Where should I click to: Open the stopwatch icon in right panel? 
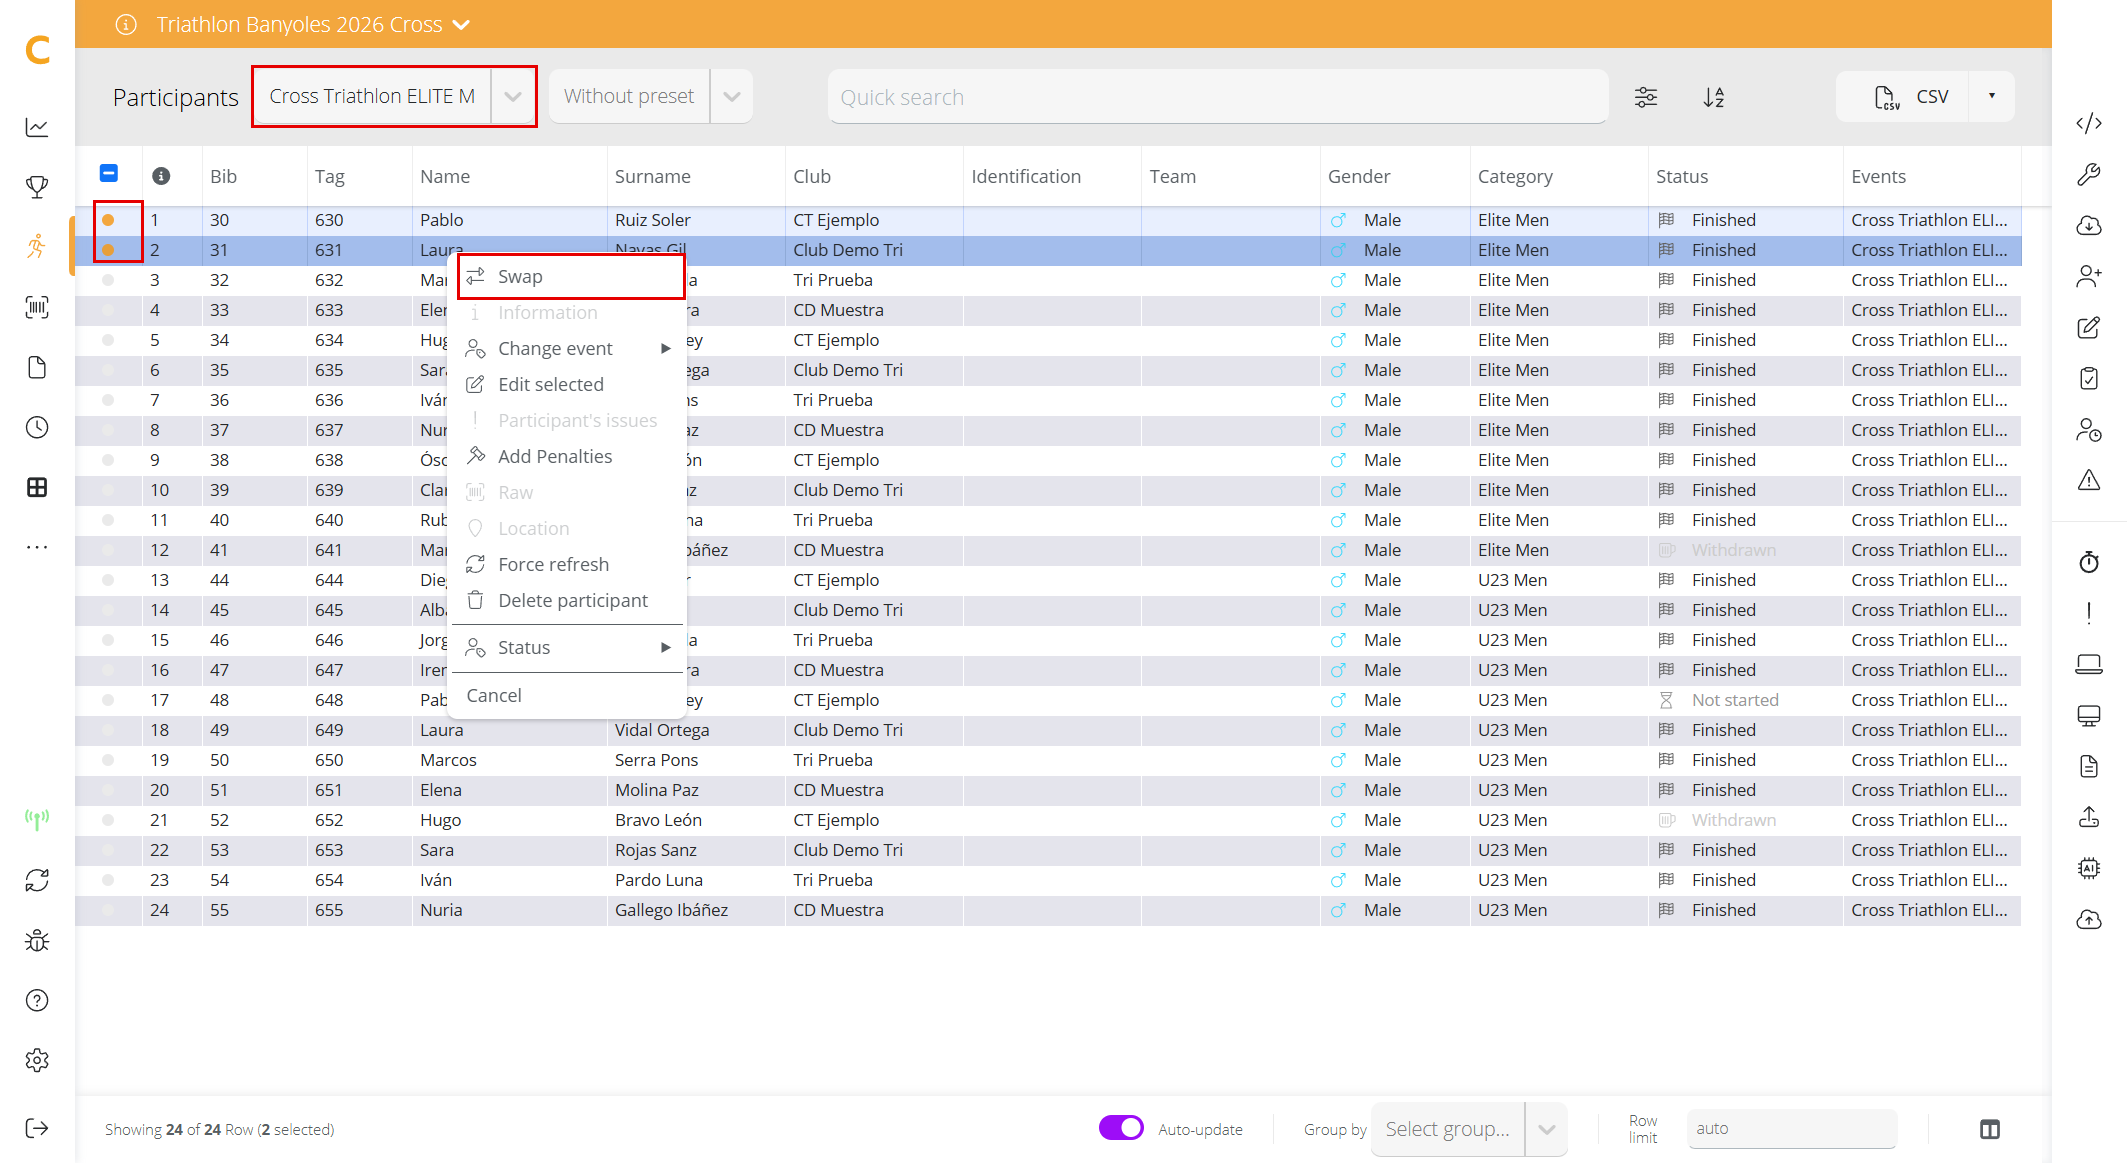pyautogui.click(x=2089, y=562)
